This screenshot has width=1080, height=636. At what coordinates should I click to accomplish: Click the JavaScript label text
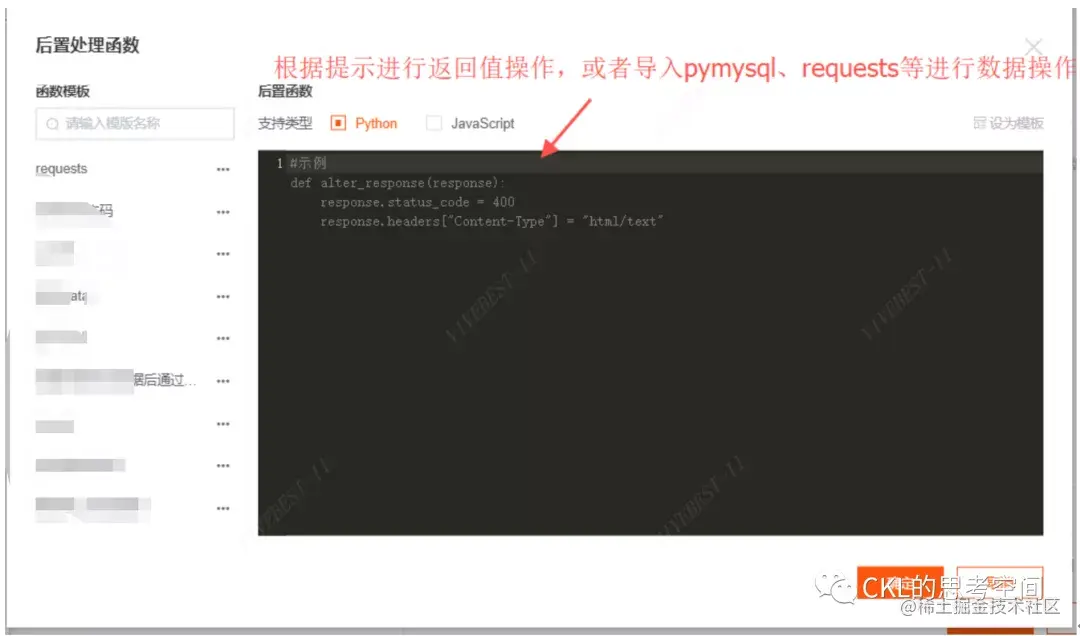pyautogui.click(x=482, y=123)
